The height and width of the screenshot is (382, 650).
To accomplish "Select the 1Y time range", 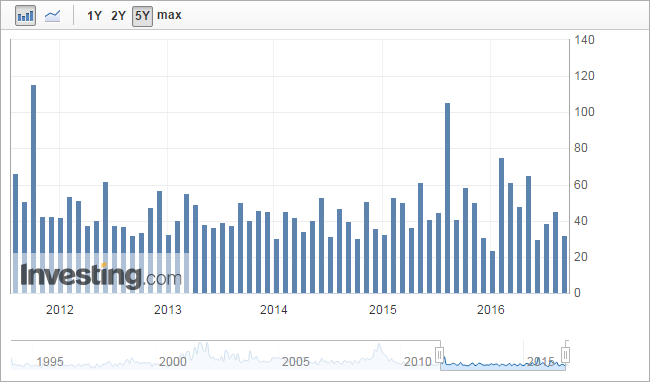I will (x=94, y=16).
